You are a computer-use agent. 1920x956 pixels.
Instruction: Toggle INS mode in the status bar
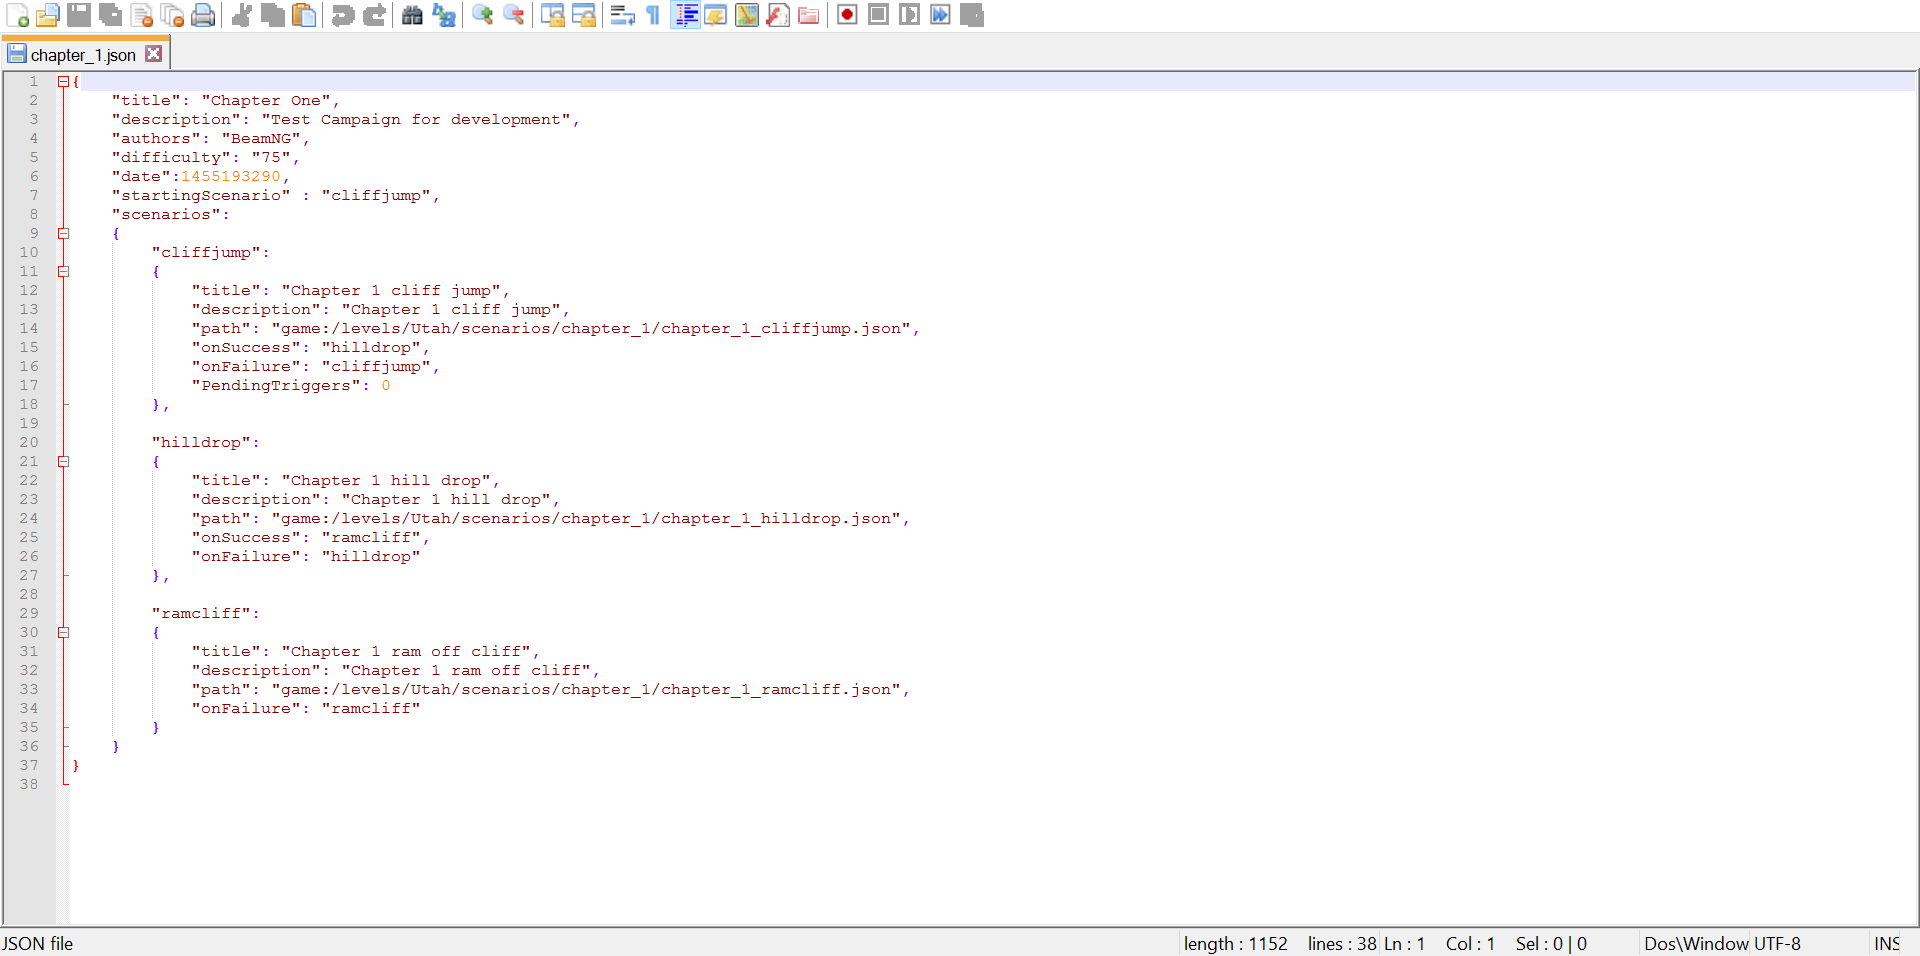pyautogui.click(x=1888, y=943)
